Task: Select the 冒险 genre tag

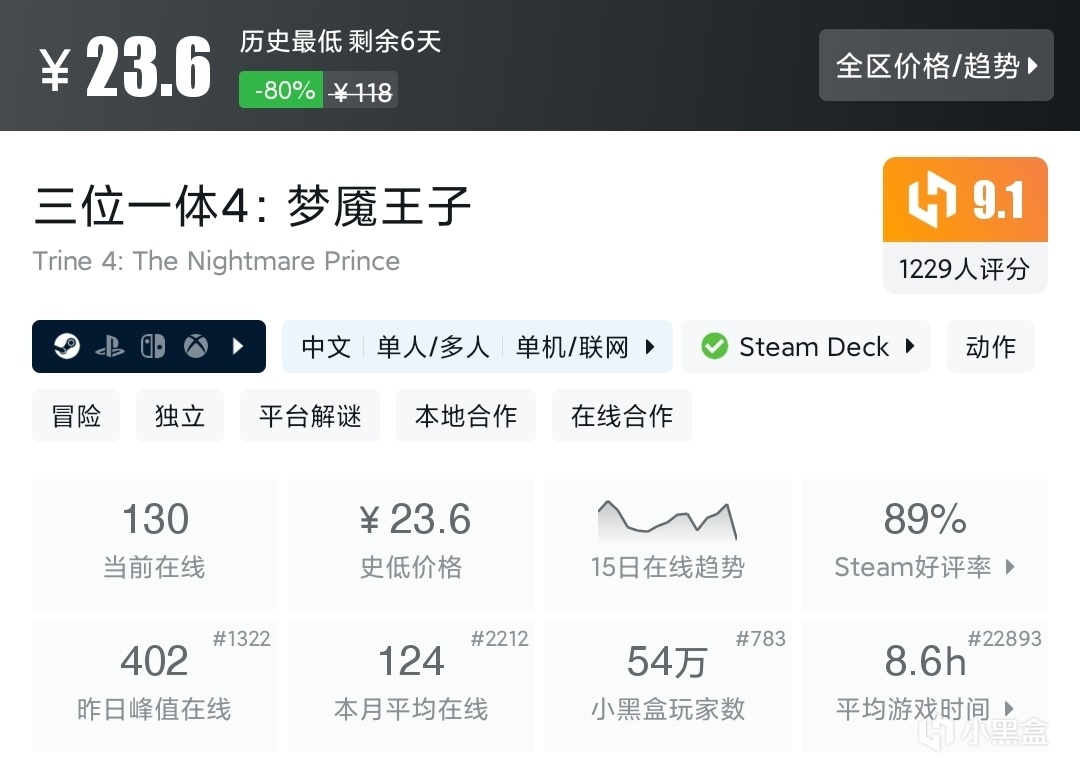Action: 76,416
